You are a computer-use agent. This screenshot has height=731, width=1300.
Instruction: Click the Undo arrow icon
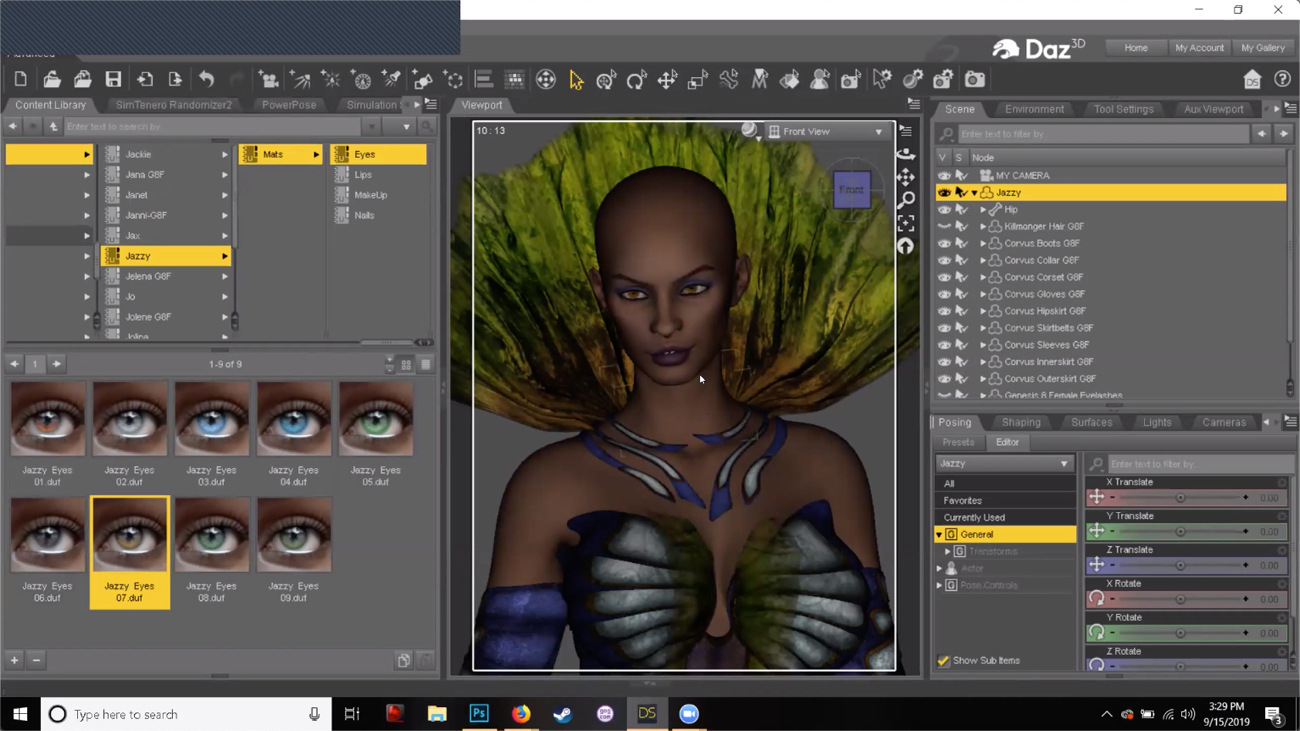(x=206, y=79)
